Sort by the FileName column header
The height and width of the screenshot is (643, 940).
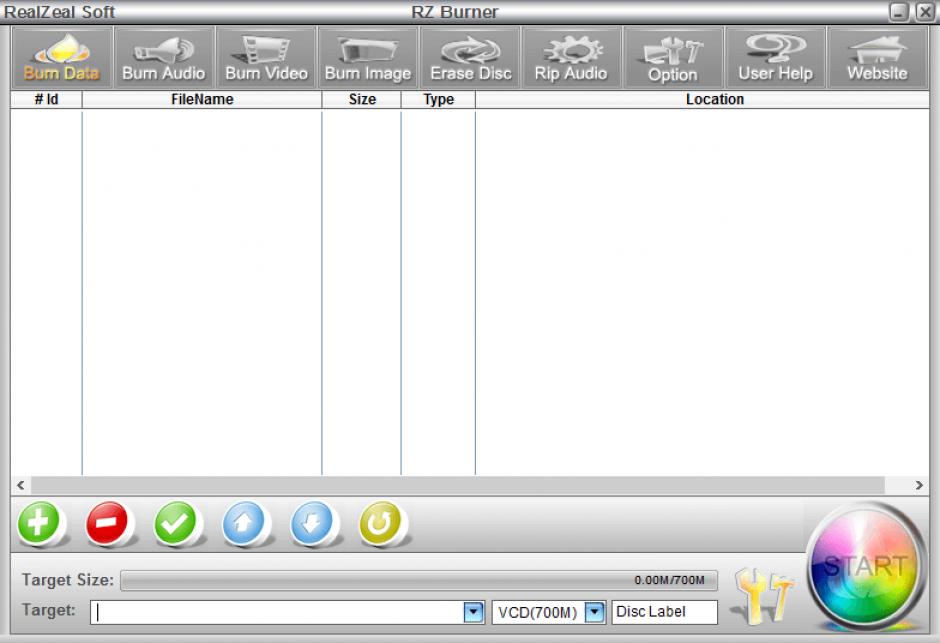[202, 99]
